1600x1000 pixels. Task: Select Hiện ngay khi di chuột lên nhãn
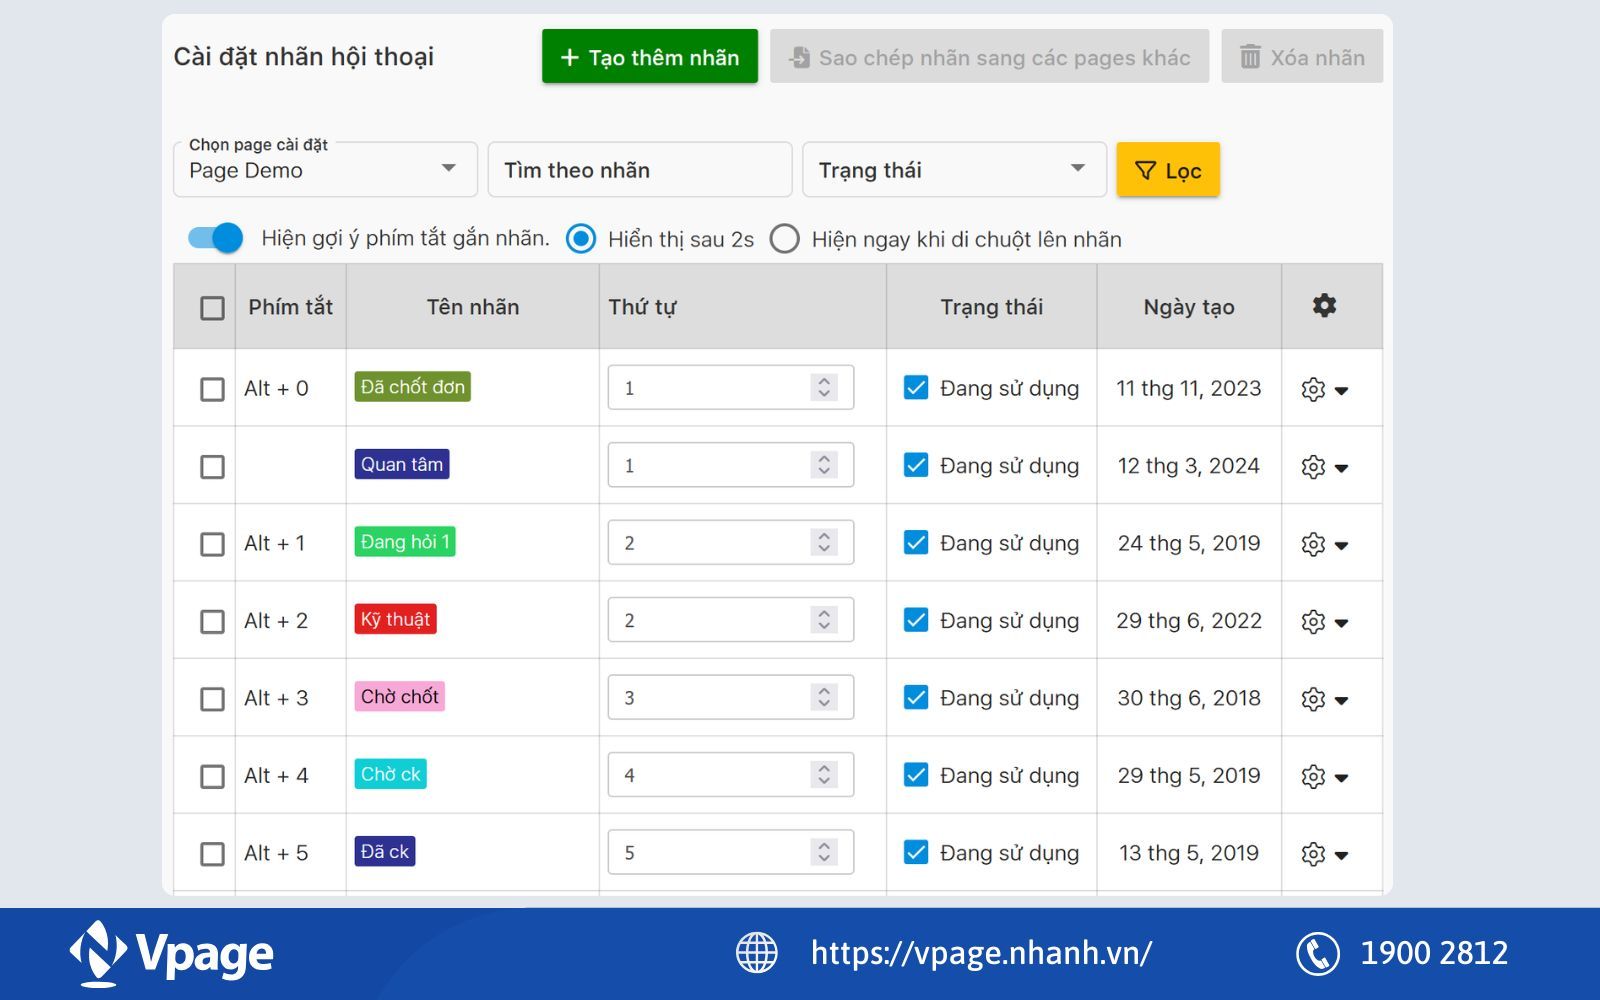coord(785,239)
